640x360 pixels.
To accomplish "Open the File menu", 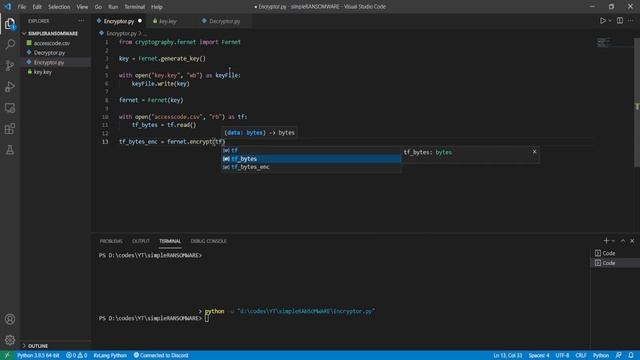I will 22,7.
